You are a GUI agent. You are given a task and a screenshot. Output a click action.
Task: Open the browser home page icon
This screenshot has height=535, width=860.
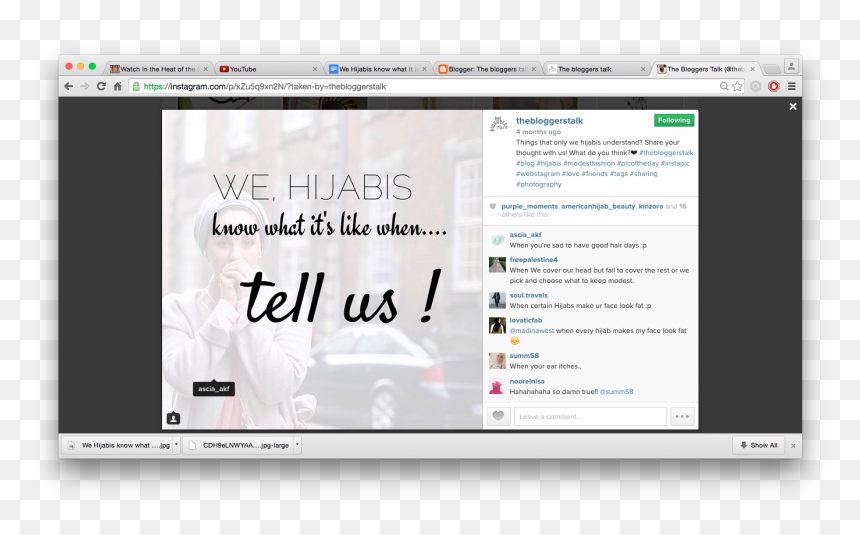click(x=117, y=86)
